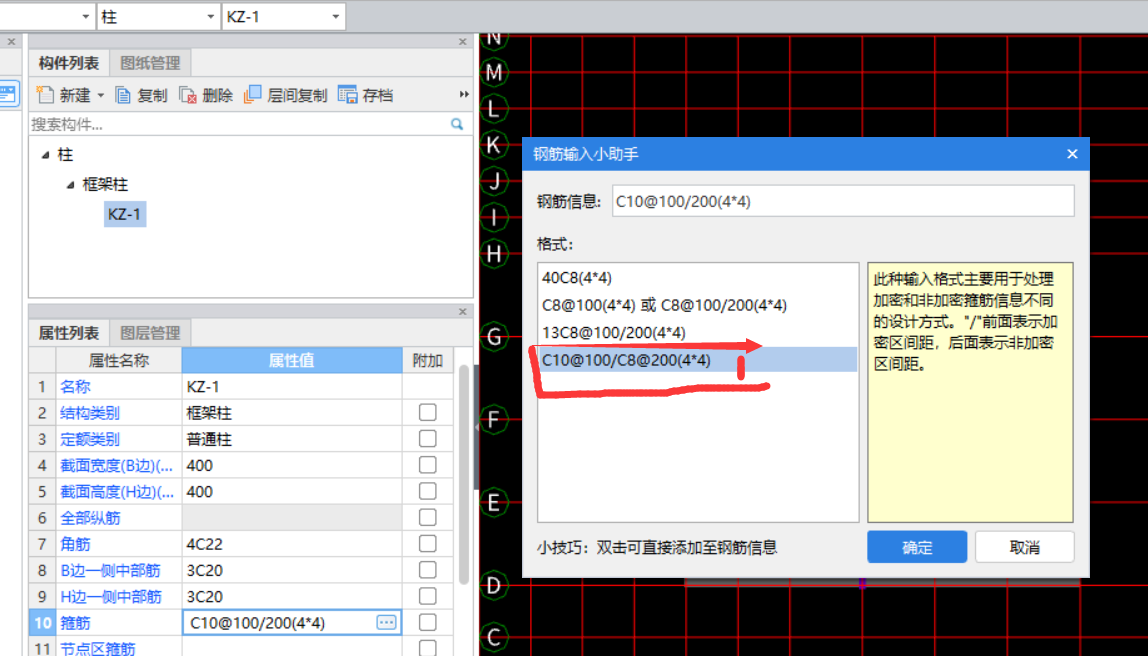The image size is (1148, 656).
Task: Click the search magnifier icon
Action: click(457, 124)
